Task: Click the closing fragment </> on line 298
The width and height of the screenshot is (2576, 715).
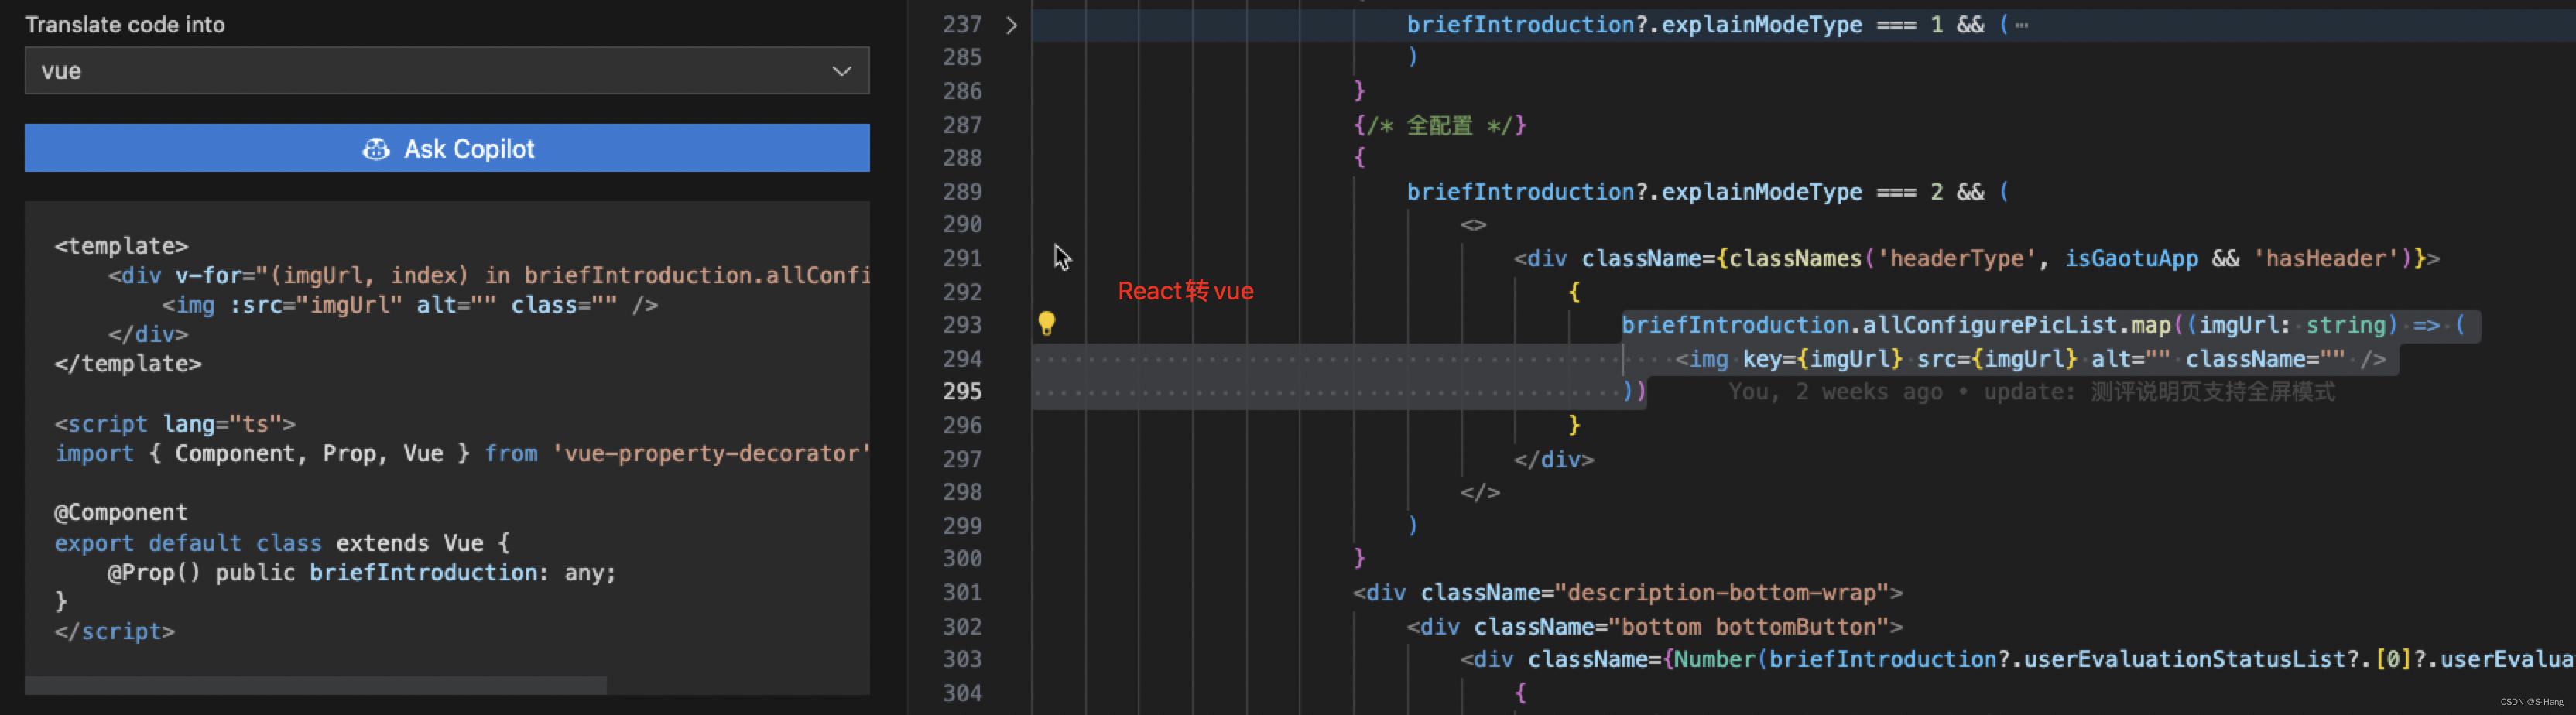Action: click(1480, 493)
